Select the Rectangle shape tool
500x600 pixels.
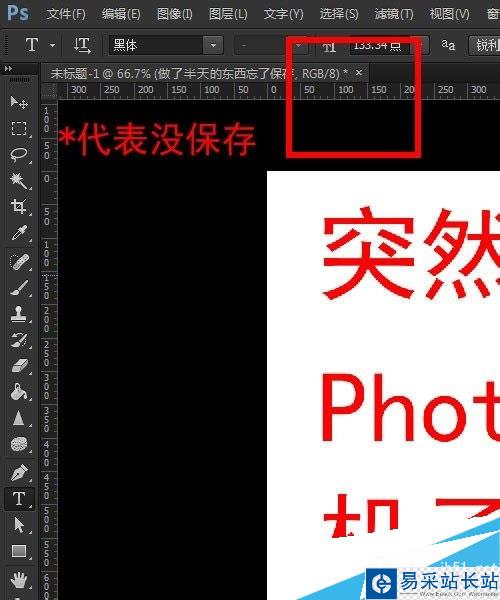(x=18, y=551)
